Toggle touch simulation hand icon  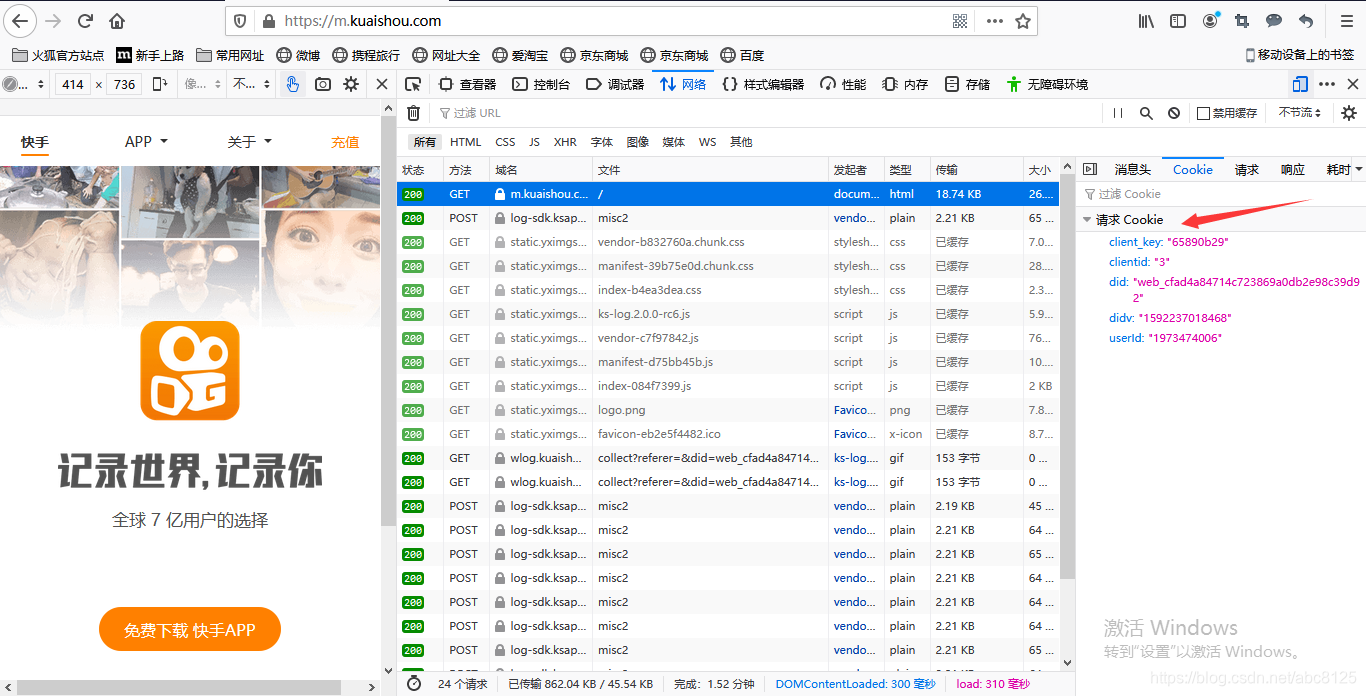(x=292, y=85)
